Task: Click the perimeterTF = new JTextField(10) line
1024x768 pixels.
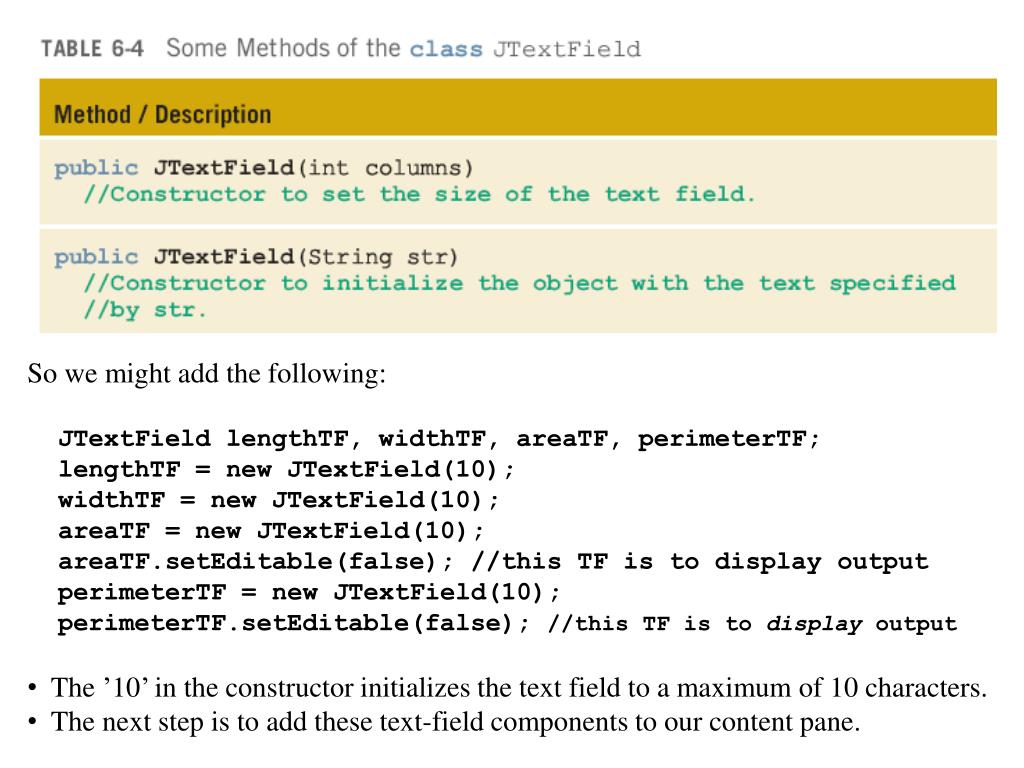Action: 309,592
